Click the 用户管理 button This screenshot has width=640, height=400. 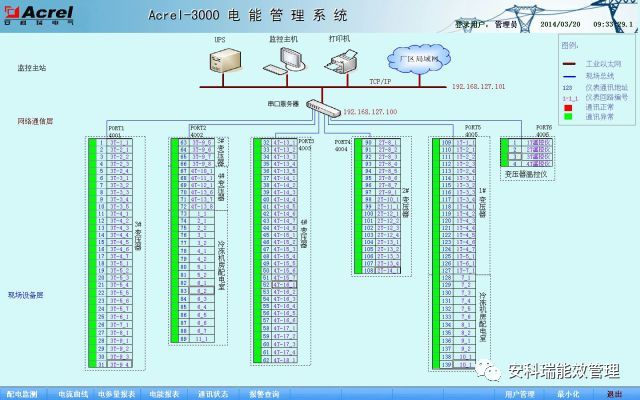point(519,394)
